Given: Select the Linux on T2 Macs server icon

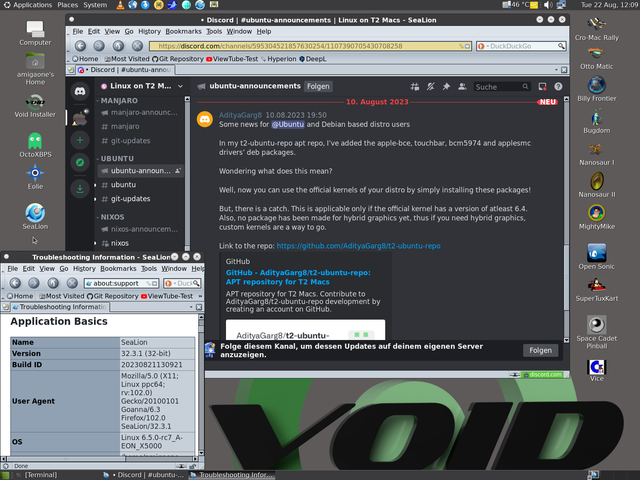Looking at the screenshot, I should [x=80, y=118].
